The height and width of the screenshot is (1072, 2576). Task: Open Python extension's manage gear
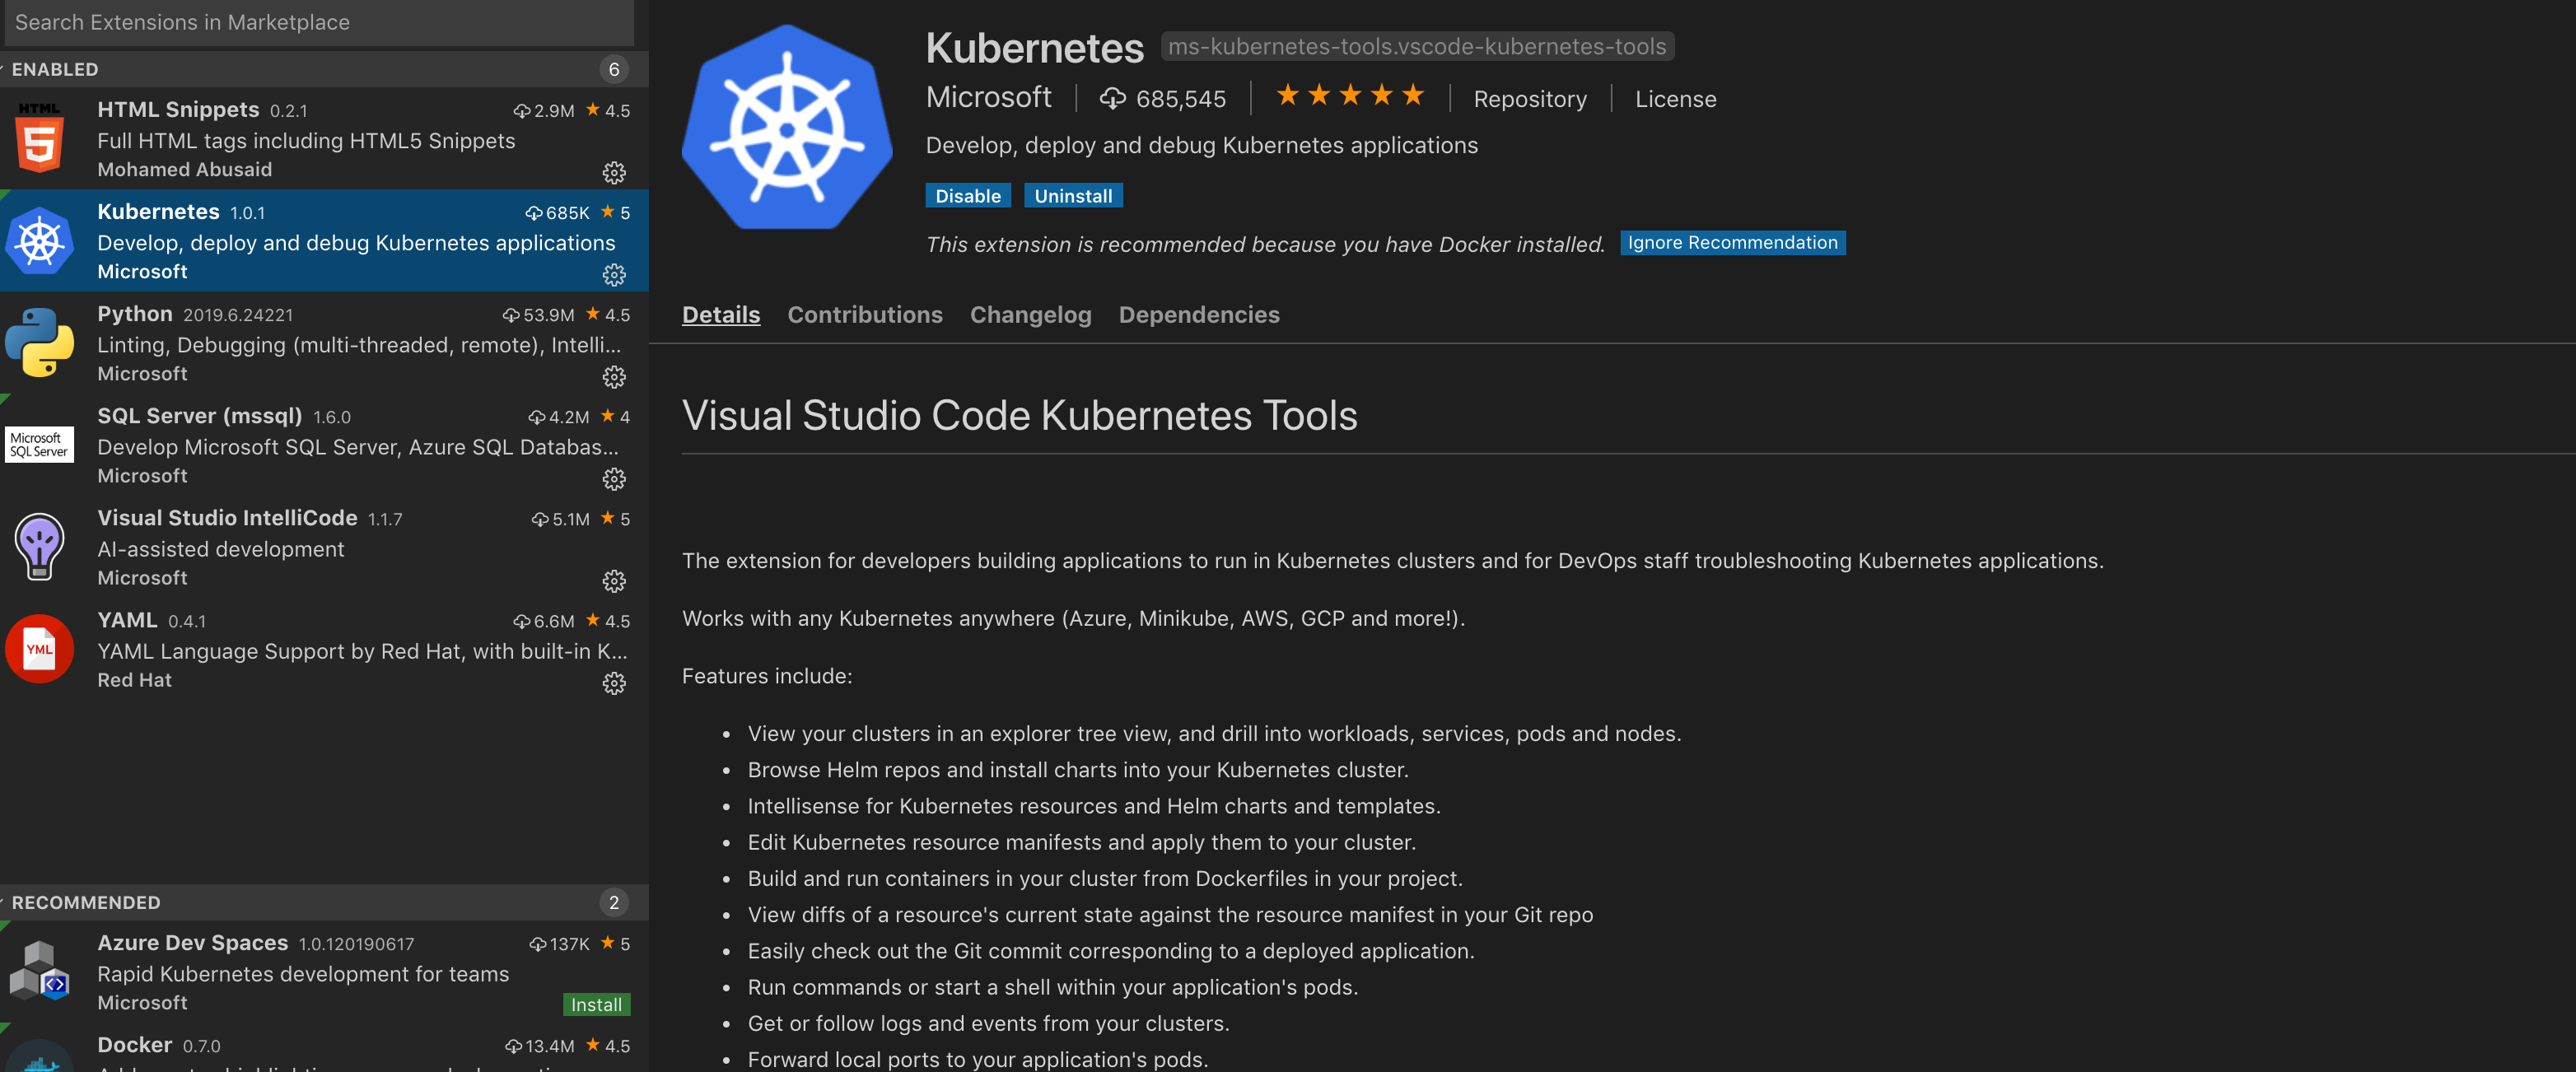614,377
